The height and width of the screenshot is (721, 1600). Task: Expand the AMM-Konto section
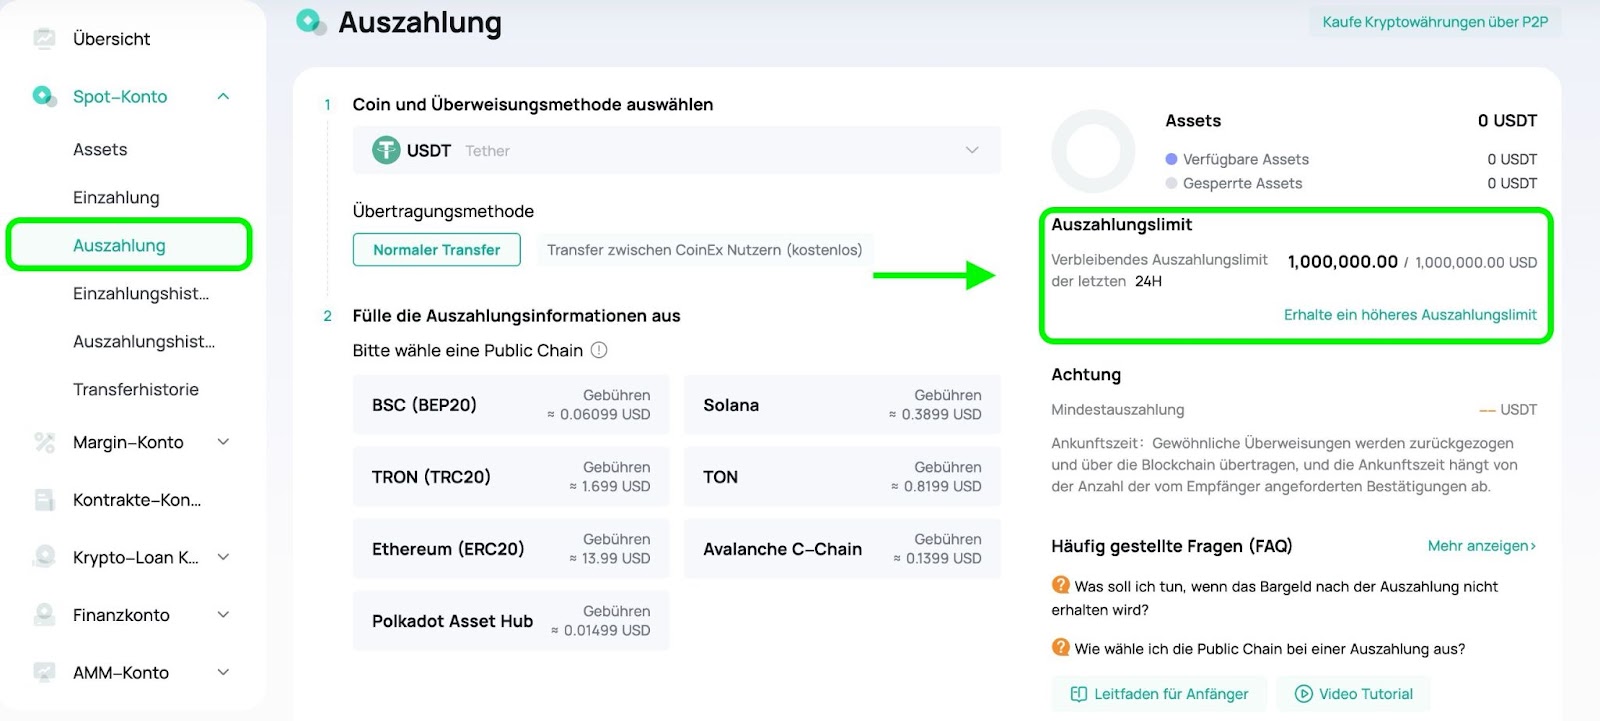tap(224, 673)
